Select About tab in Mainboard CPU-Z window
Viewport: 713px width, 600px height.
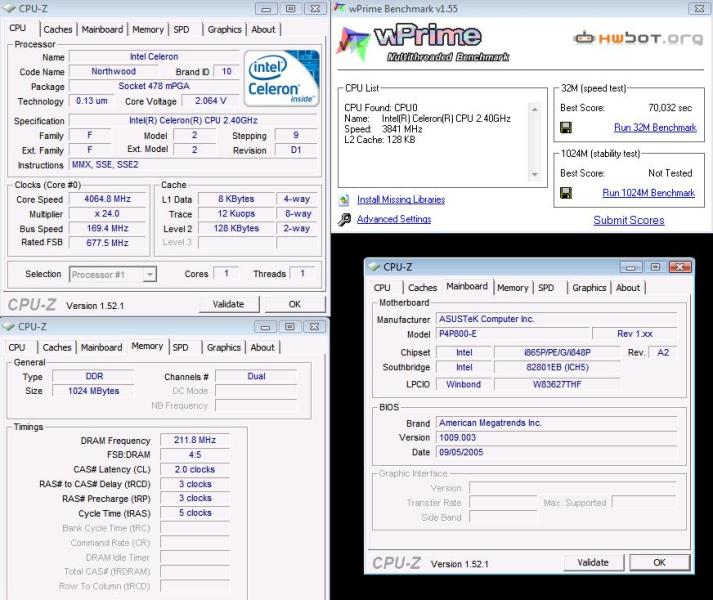coord(628,288)
